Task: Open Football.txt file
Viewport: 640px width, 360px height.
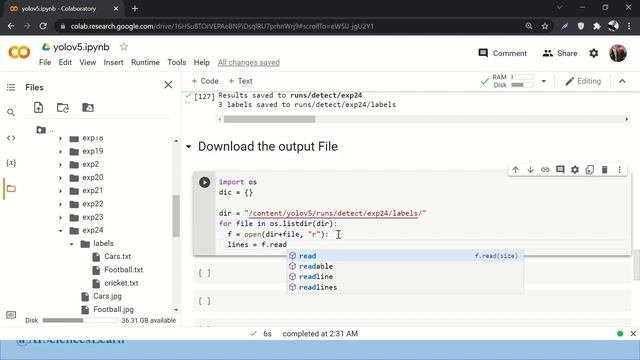Action: 123,270
